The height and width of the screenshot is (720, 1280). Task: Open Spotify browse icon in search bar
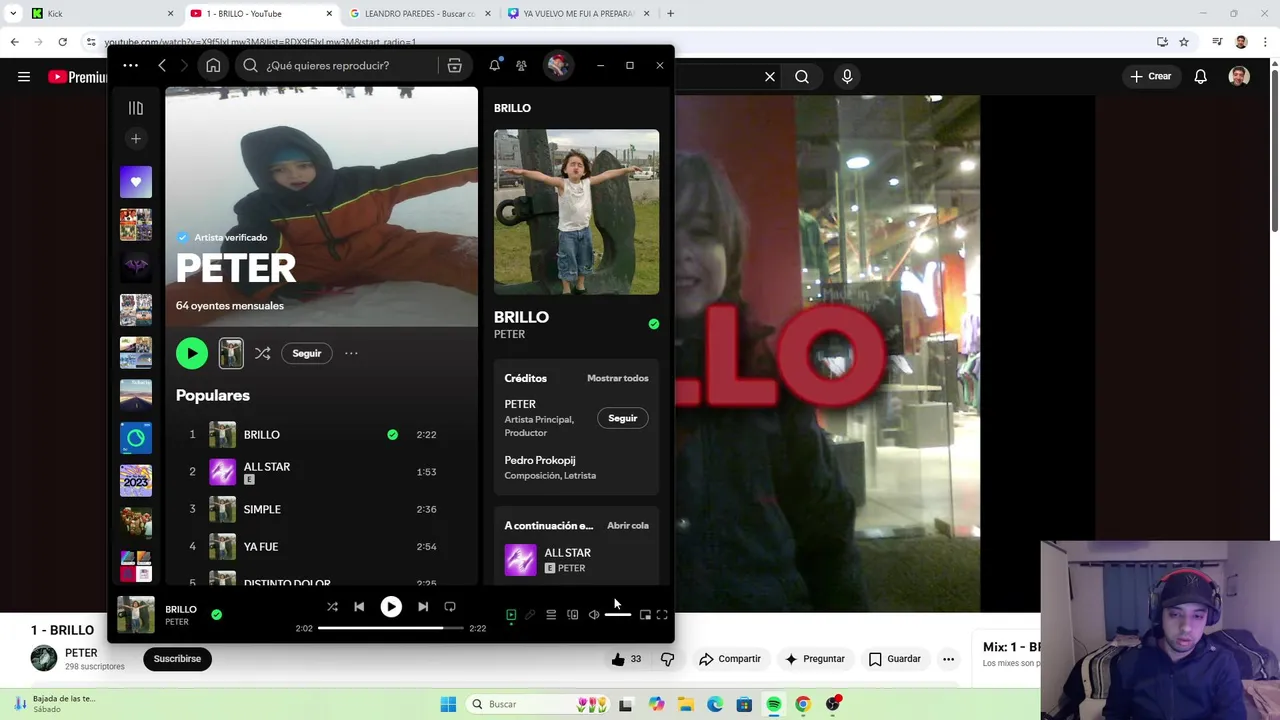pos(454,65)
